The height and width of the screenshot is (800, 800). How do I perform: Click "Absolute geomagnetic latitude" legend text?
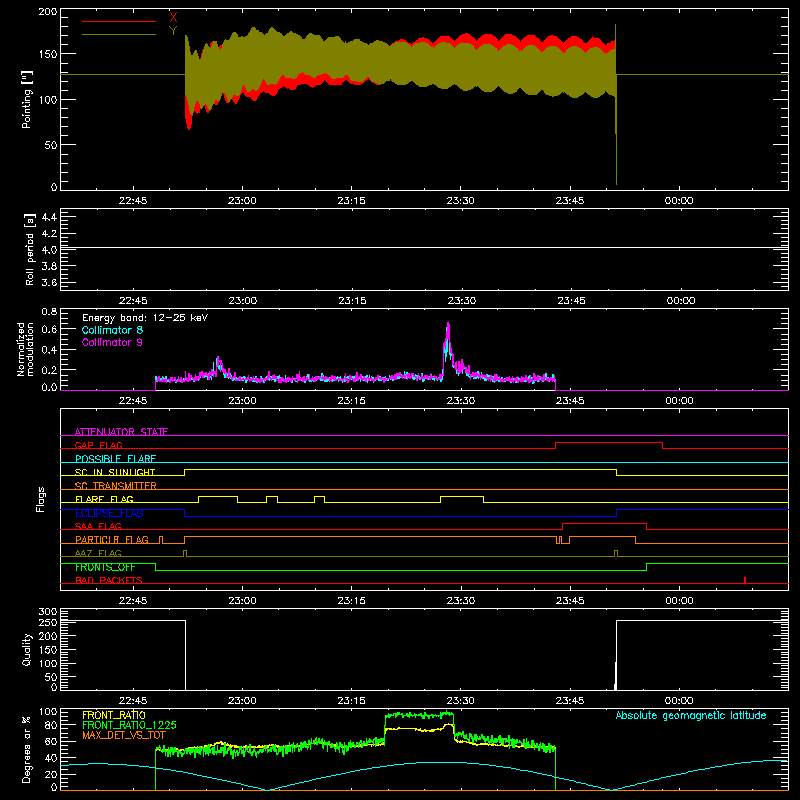tap(691, 715)
